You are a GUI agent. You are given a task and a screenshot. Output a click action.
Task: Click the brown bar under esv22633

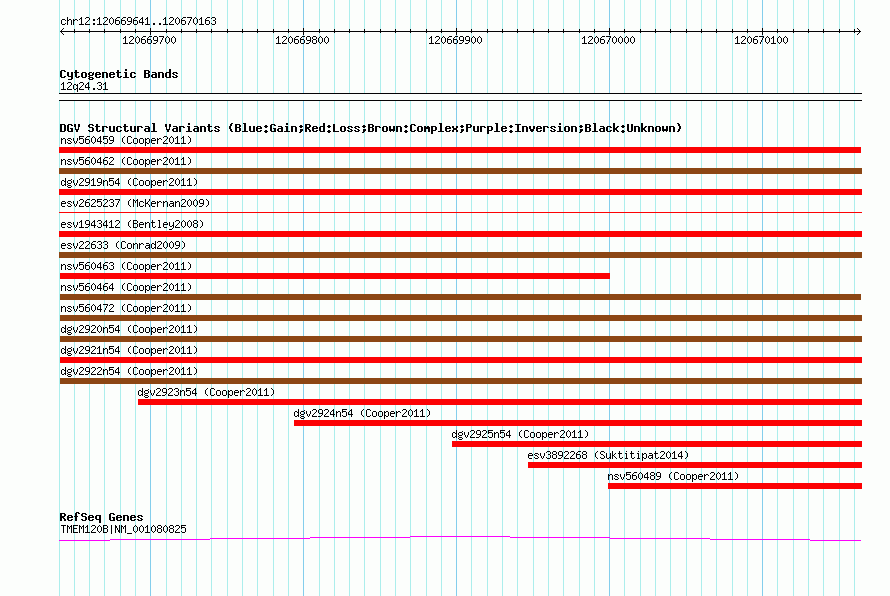460,255
